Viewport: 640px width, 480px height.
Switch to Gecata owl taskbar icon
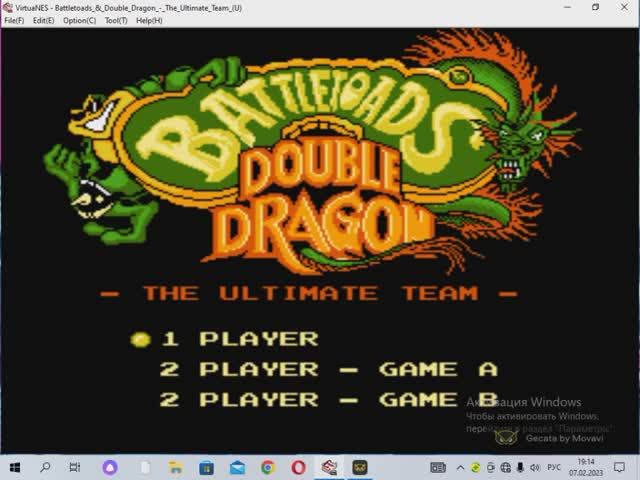click(360, 467)
